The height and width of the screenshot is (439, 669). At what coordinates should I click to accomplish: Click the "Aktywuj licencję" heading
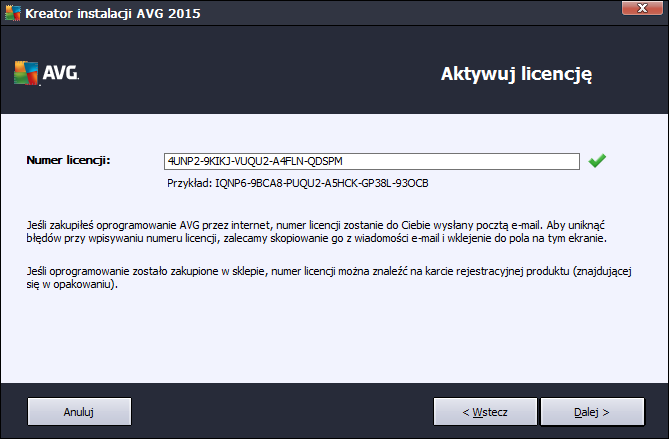(516, 74)
